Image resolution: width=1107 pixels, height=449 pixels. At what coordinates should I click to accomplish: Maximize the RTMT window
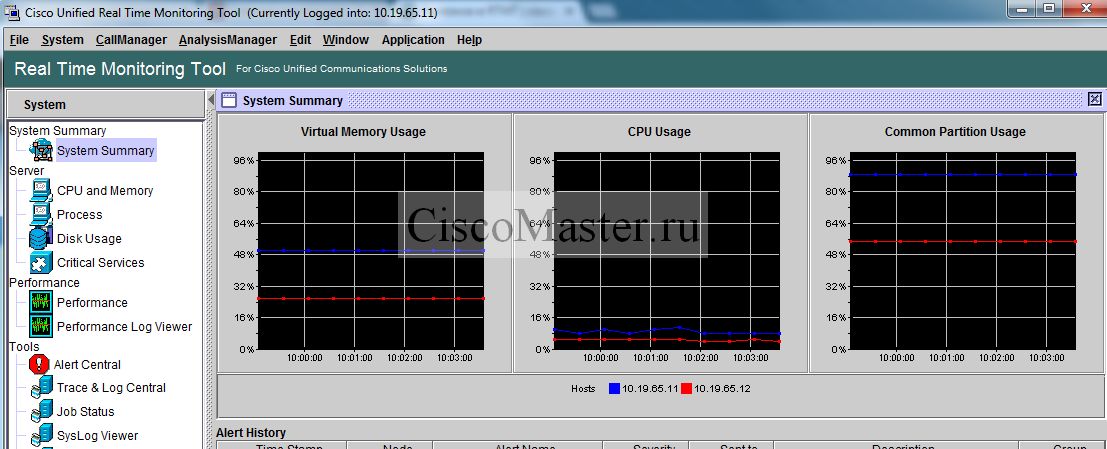(x=1049, y=8)
